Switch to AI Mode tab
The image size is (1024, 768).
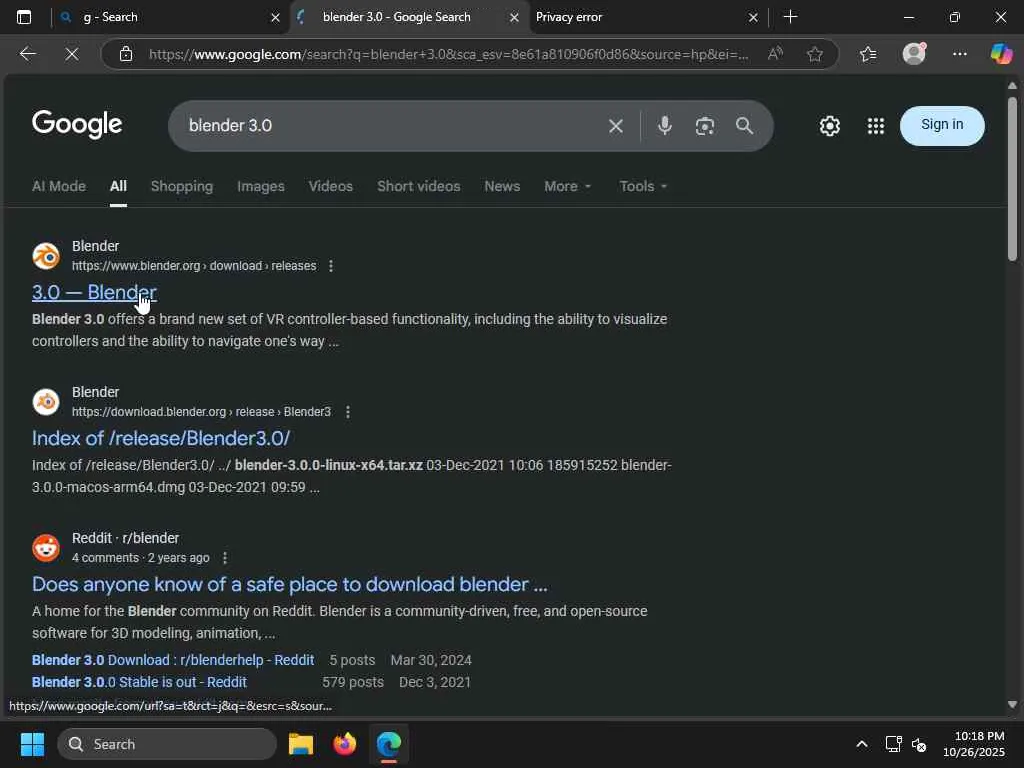click(59, 186)
